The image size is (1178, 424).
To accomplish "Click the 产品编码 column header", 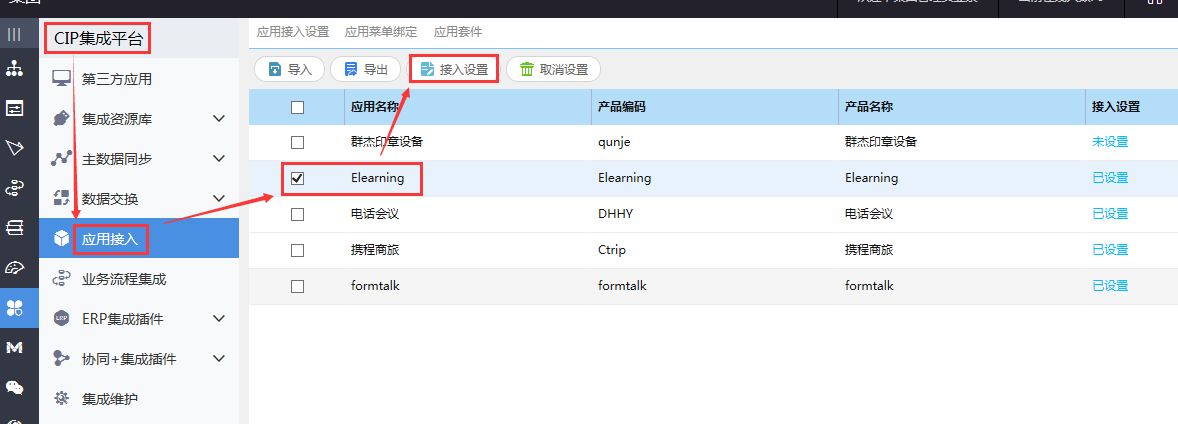I will (715, 108).
